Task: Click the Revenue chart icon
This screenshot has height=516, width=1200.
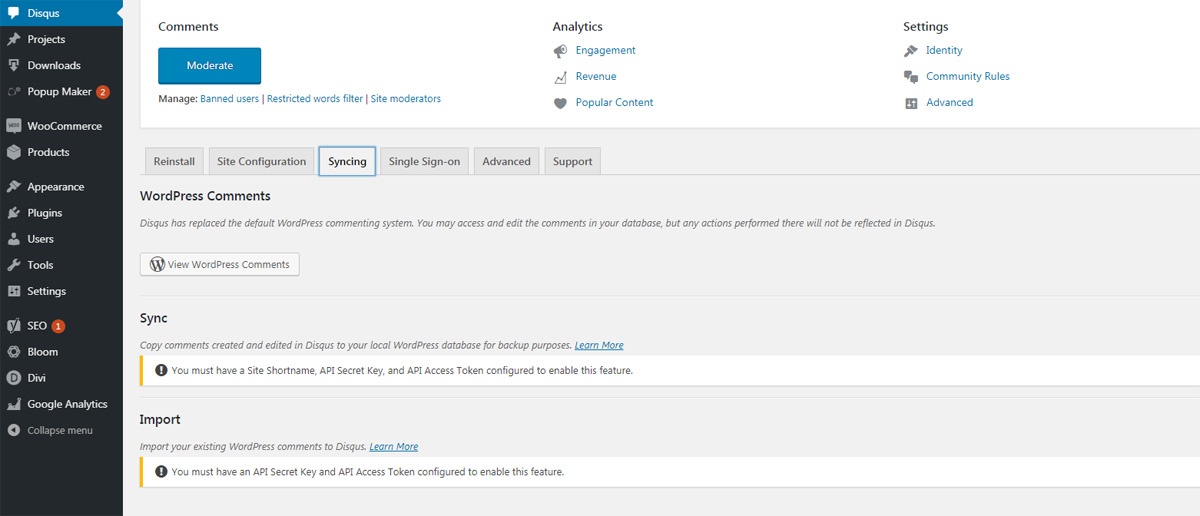Action: point(561,77)
